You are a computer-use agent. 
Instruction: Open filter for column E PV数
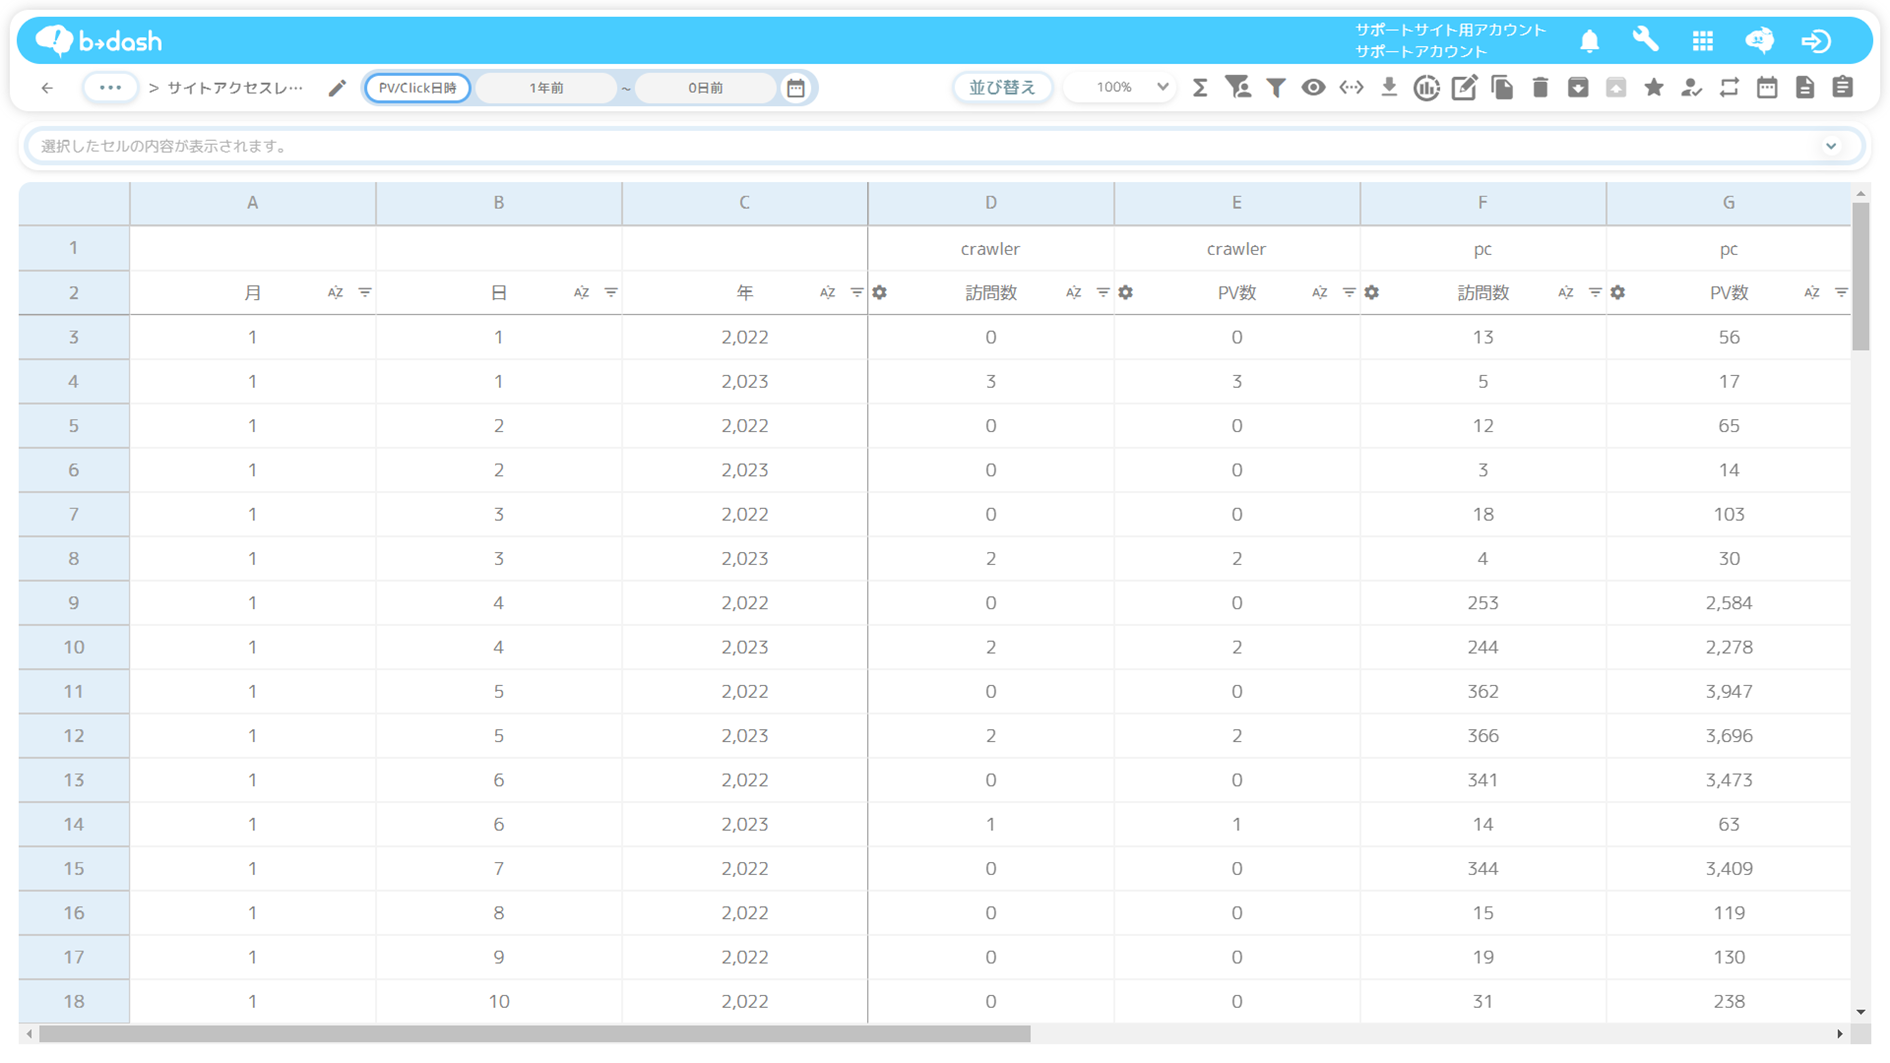coord(1349,293)
